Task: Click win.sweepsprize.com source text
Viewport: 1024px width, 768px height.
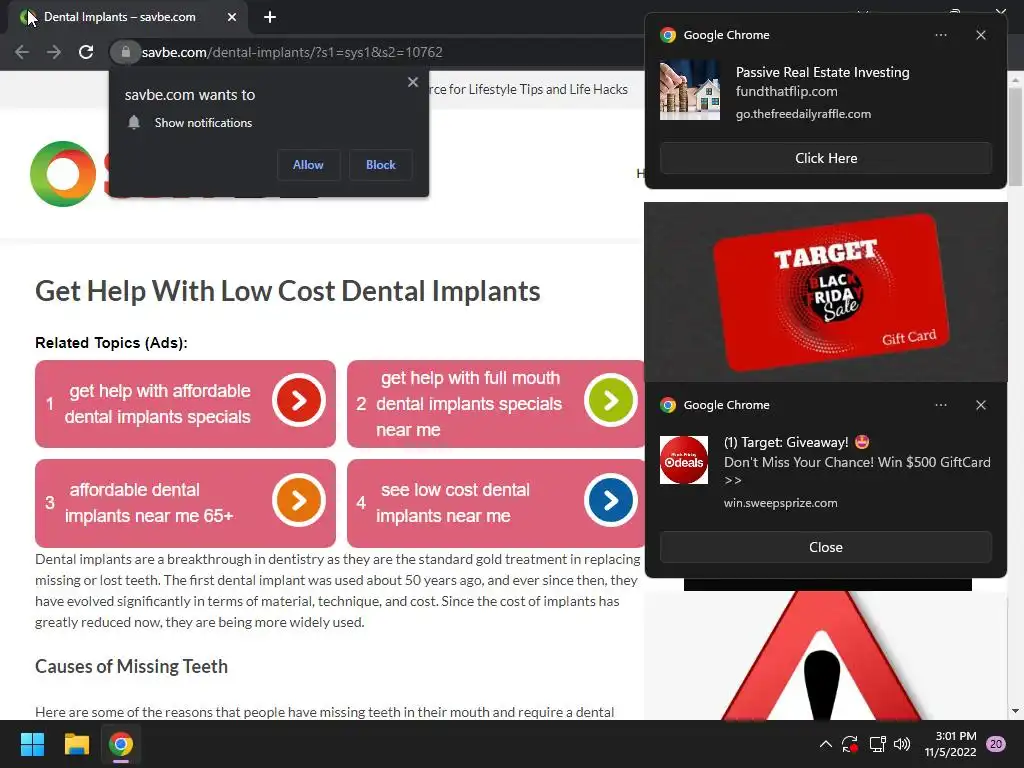Action: [x=780, y=504]
